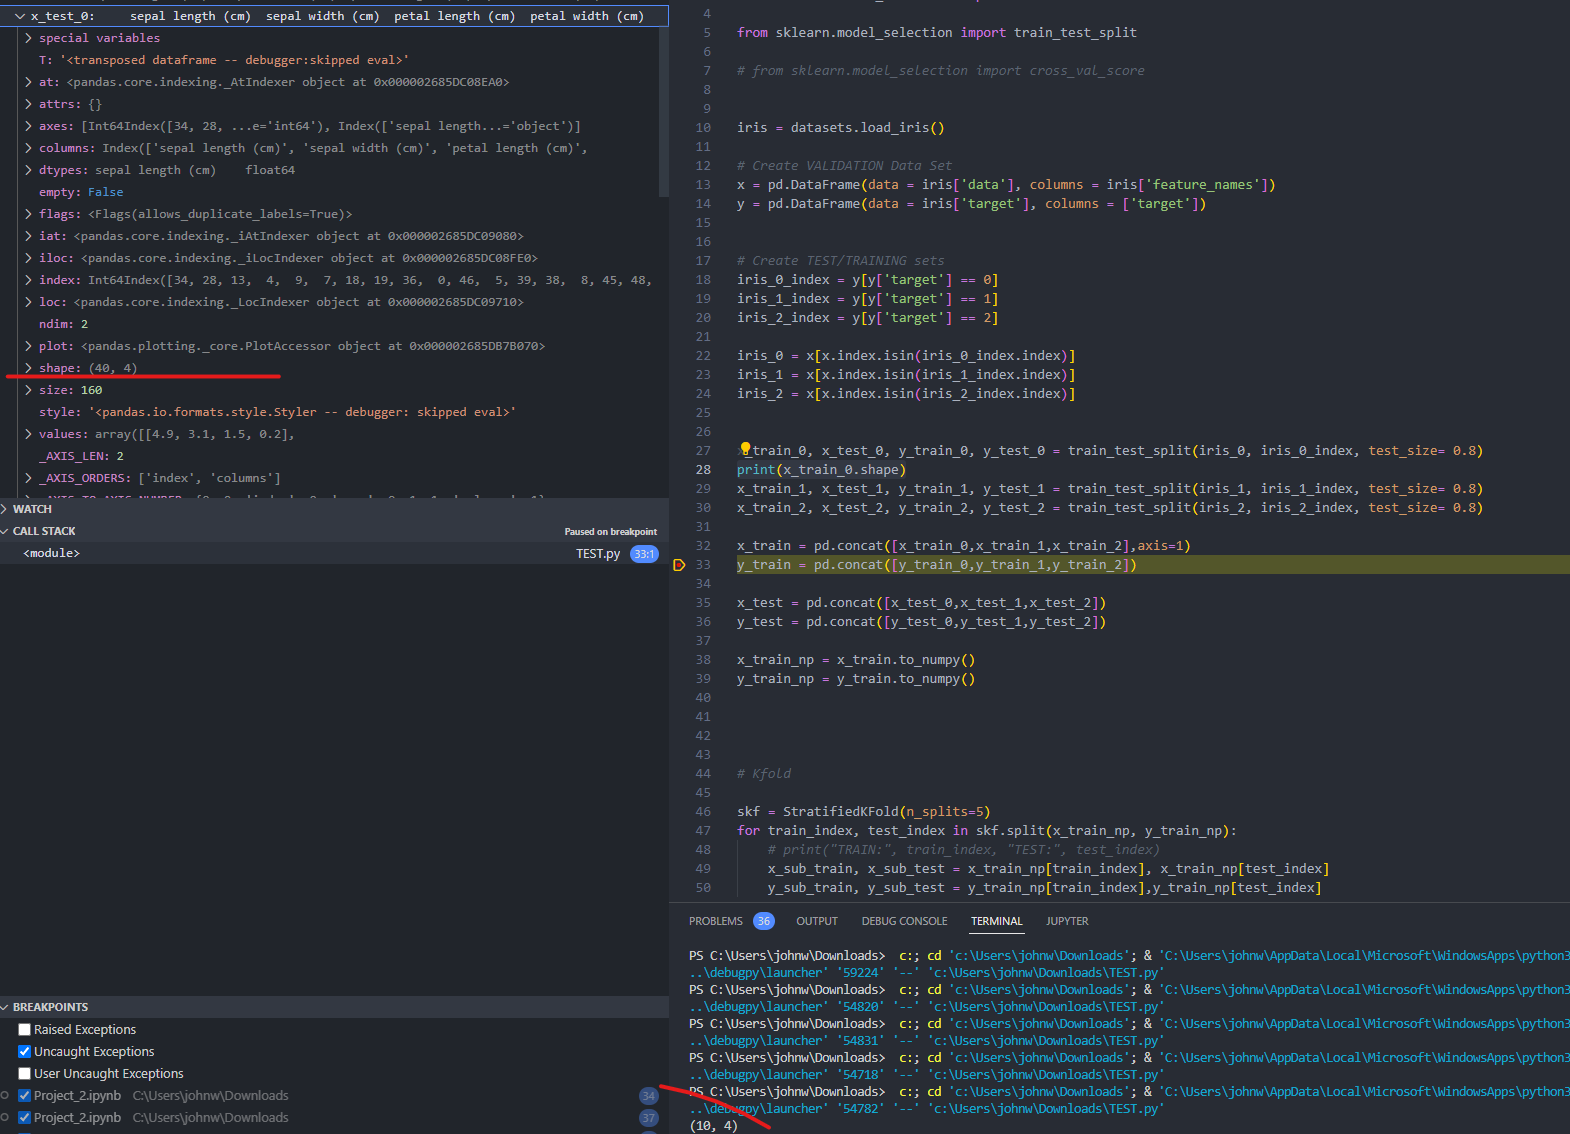
Task: Enable Raised Exceptions breakpoint
Action: pyautogui.click(x=25, y=1030)
